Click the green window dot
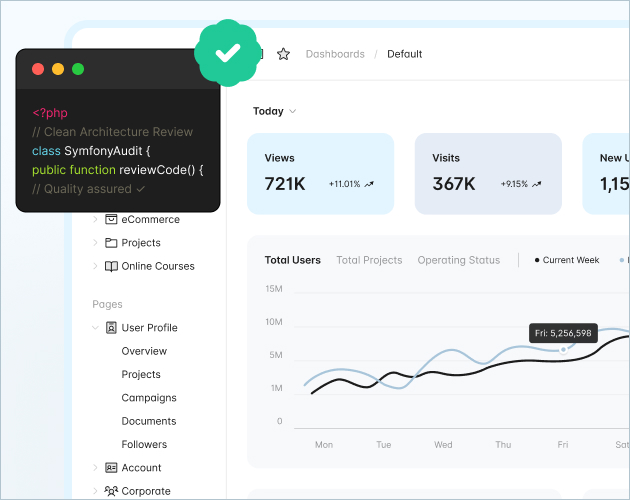 pyautogui.click(x=78, y=69)
